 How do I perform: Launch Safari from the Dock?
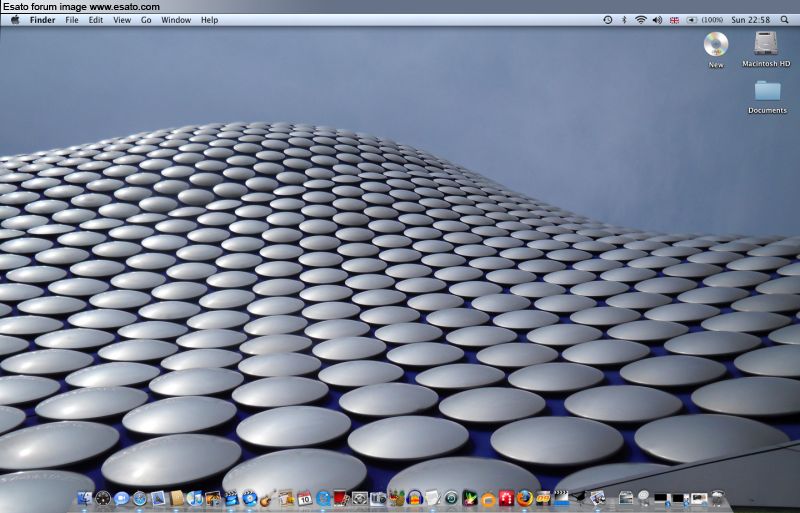coord(140,497)
